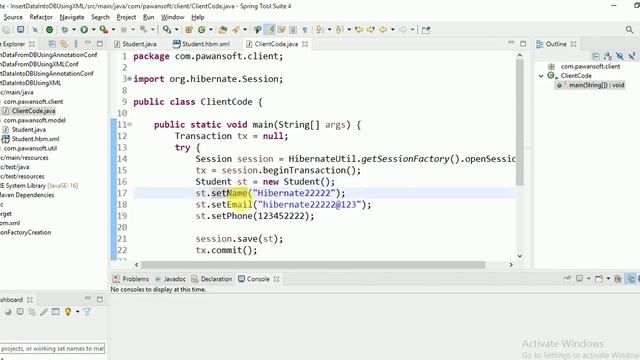Image resolution: width=640 pixels, height=360 pixels.
Task: Open the Refactor menu
Action: pyautogui.click(x=41, y=17)
